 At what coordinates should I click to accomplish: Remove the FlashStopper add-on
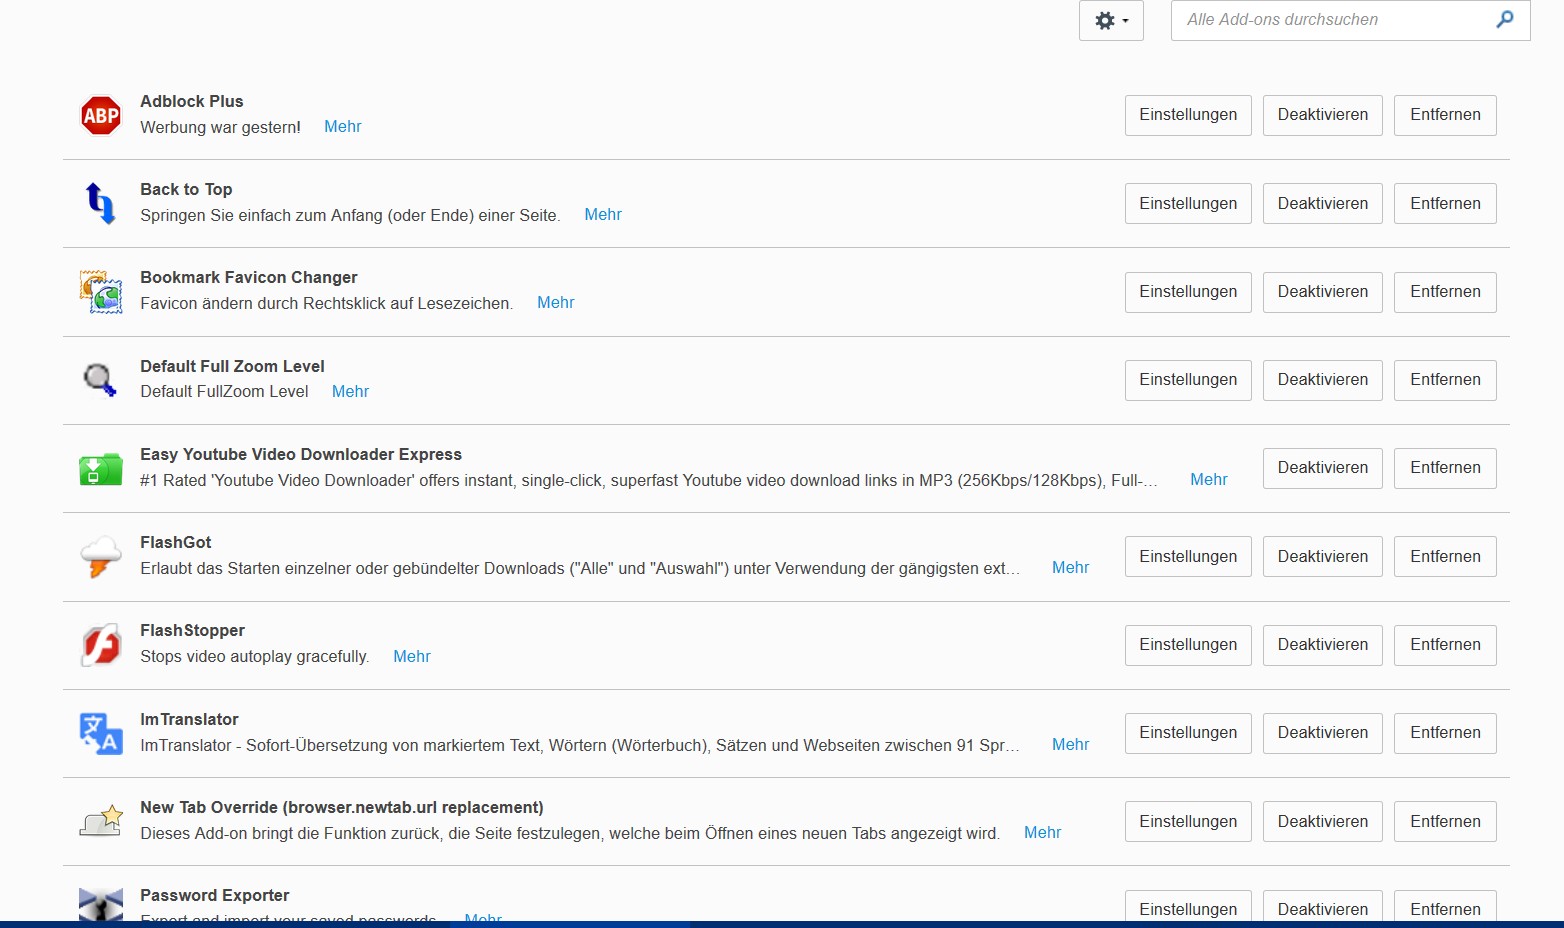click(1445, 645)
